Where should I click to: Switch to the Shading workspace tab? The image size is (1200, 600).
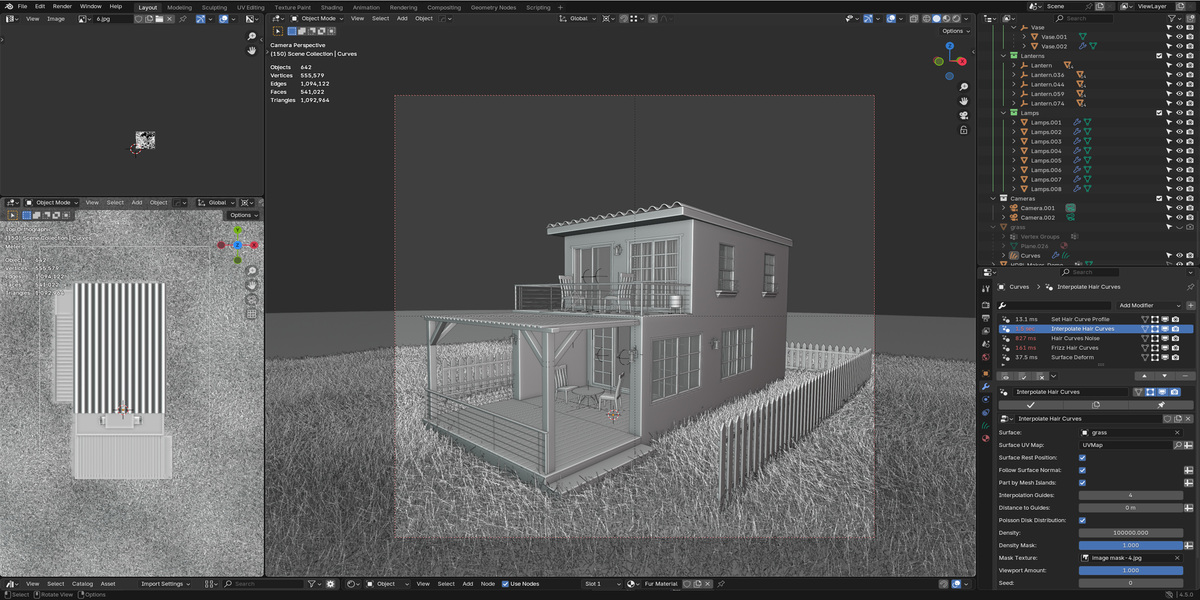pos(331,7)
